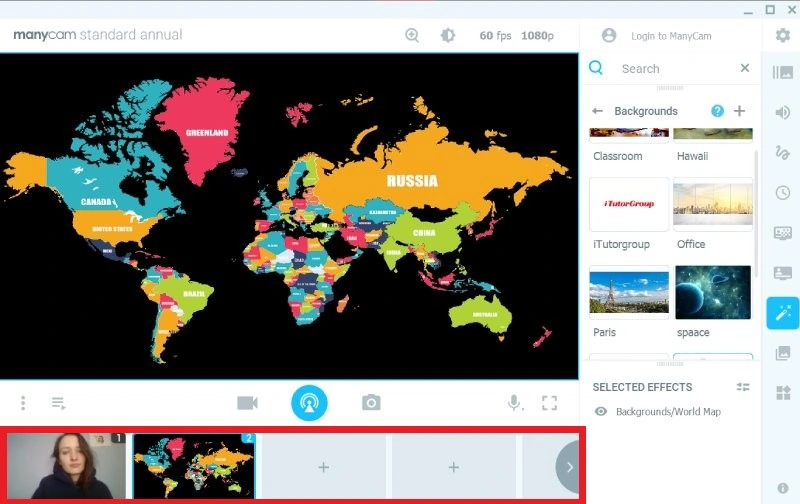Screen dimensions: 800x504
Task: Open the zoom magnifier tool
Action: tap(412, 35)
